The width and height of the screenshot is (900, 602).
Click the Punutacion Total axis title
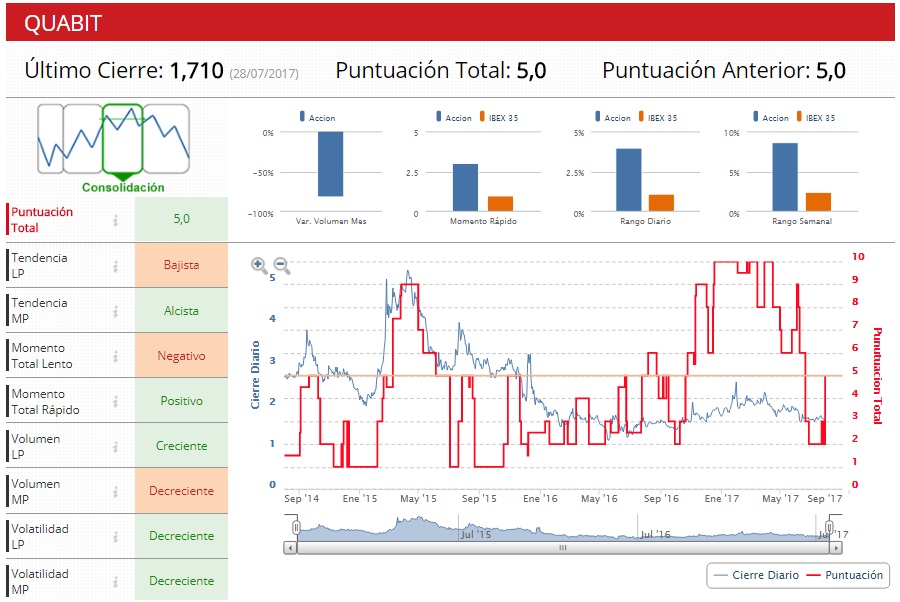877,376
